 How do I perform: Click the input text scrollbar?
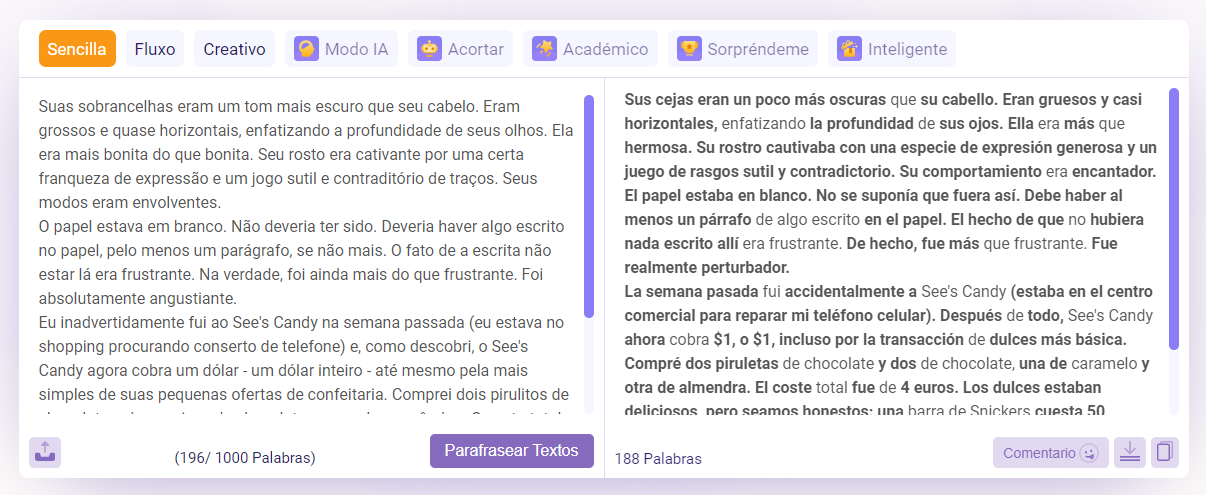coord(589,207)
